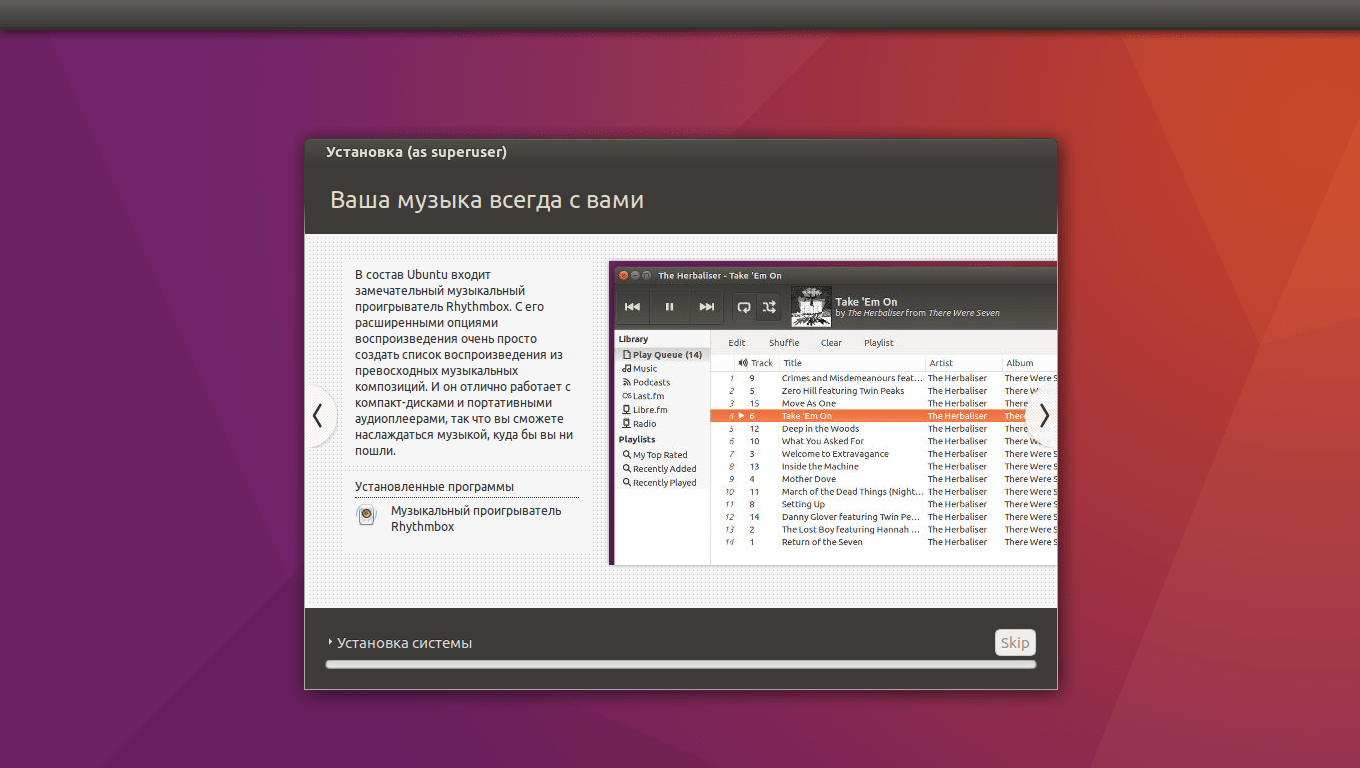Select the Welcome to Extravagance track
This screenshot has width=1360, height=768.
point(884,454)
